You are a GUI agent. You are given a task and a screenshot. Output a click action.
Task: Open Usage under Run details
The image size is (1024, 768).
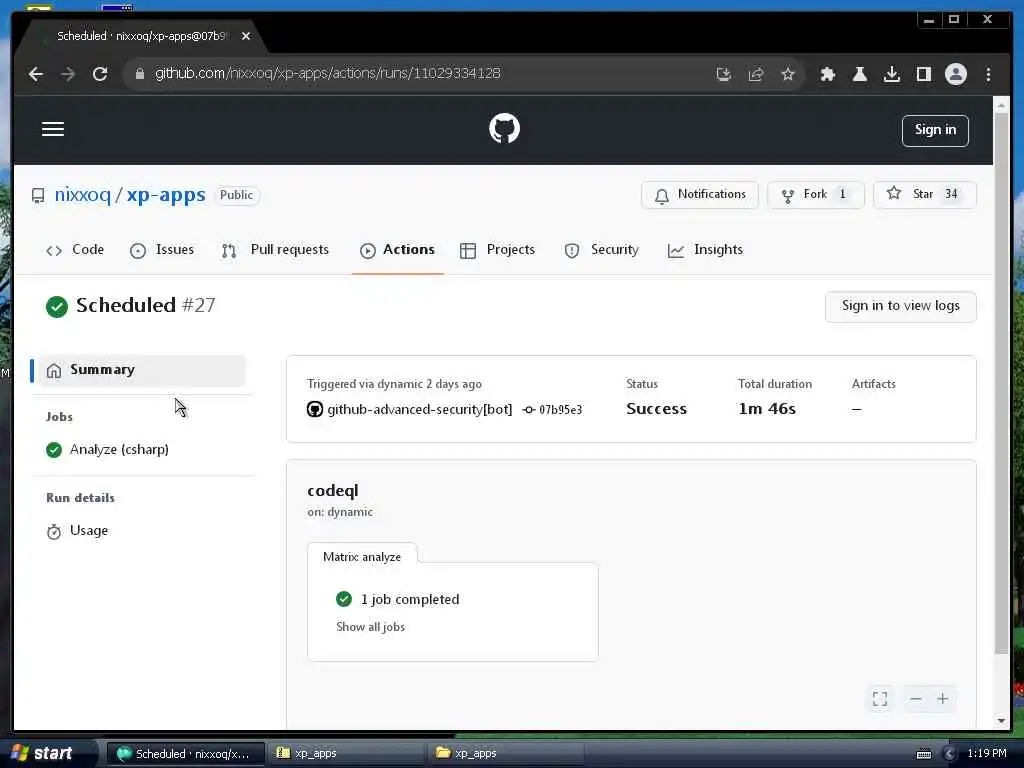coord(77,531)
